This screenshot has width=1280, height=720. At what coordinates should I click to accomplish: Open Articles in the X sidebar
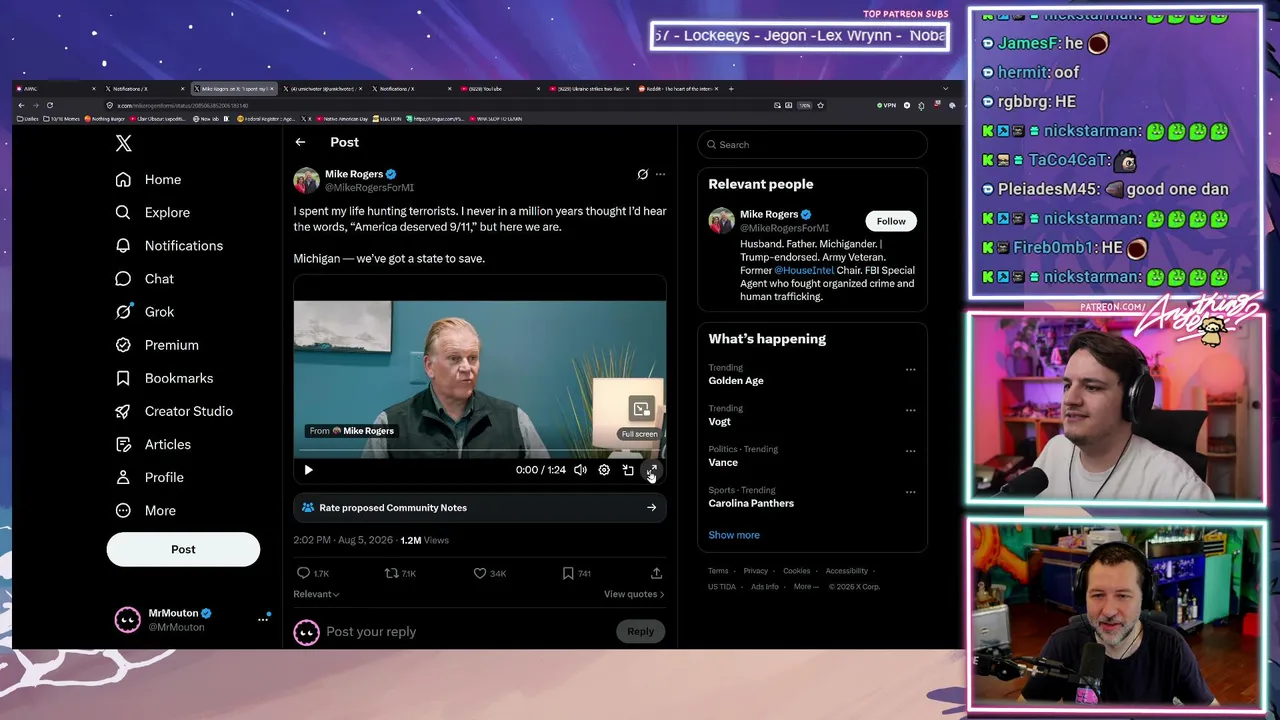152,444
